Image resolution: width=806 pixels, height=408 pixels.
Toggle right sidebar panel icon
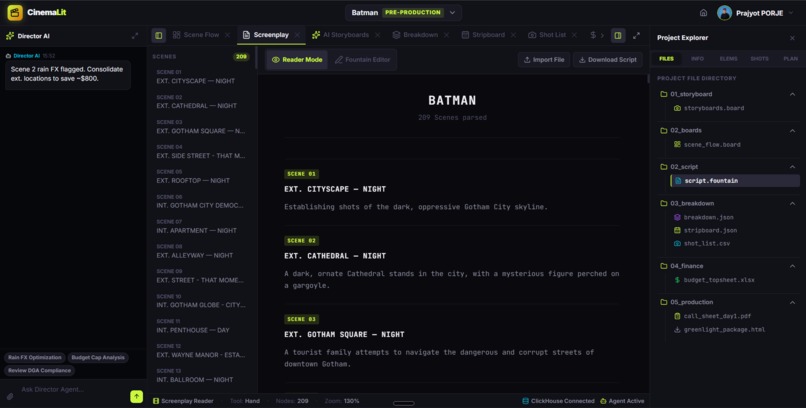click(x=618, y=35)
